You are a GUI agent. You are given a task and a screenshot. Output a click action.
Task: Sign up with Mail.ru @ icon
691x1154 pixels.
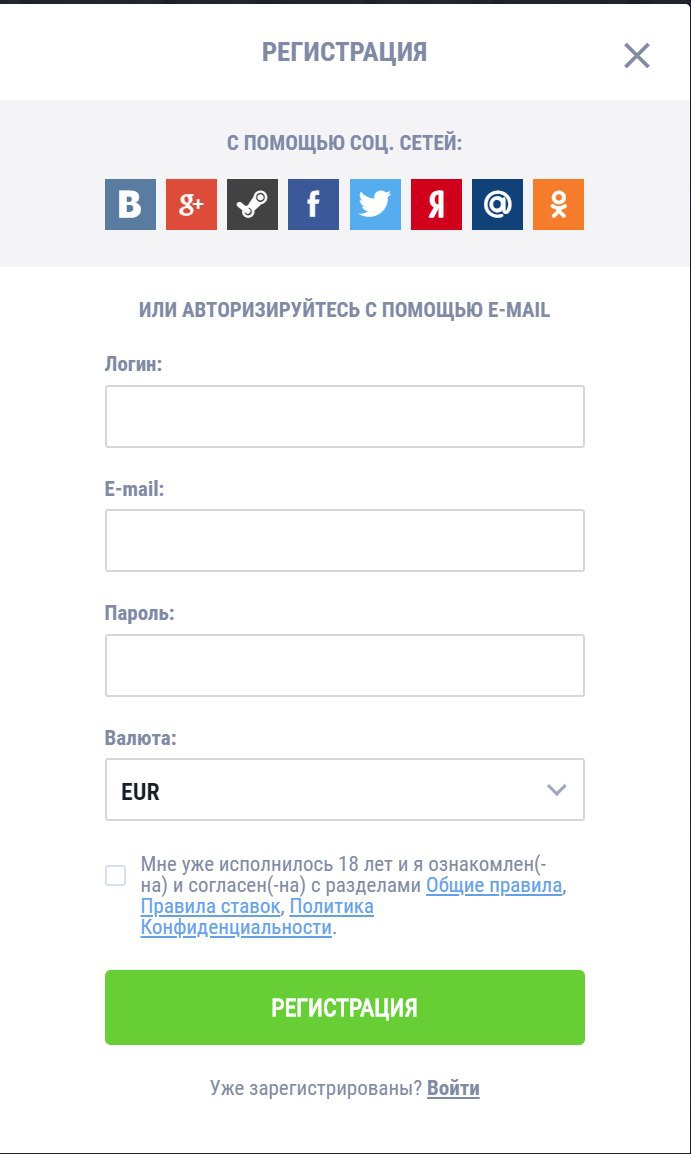(x=497, y=205)
